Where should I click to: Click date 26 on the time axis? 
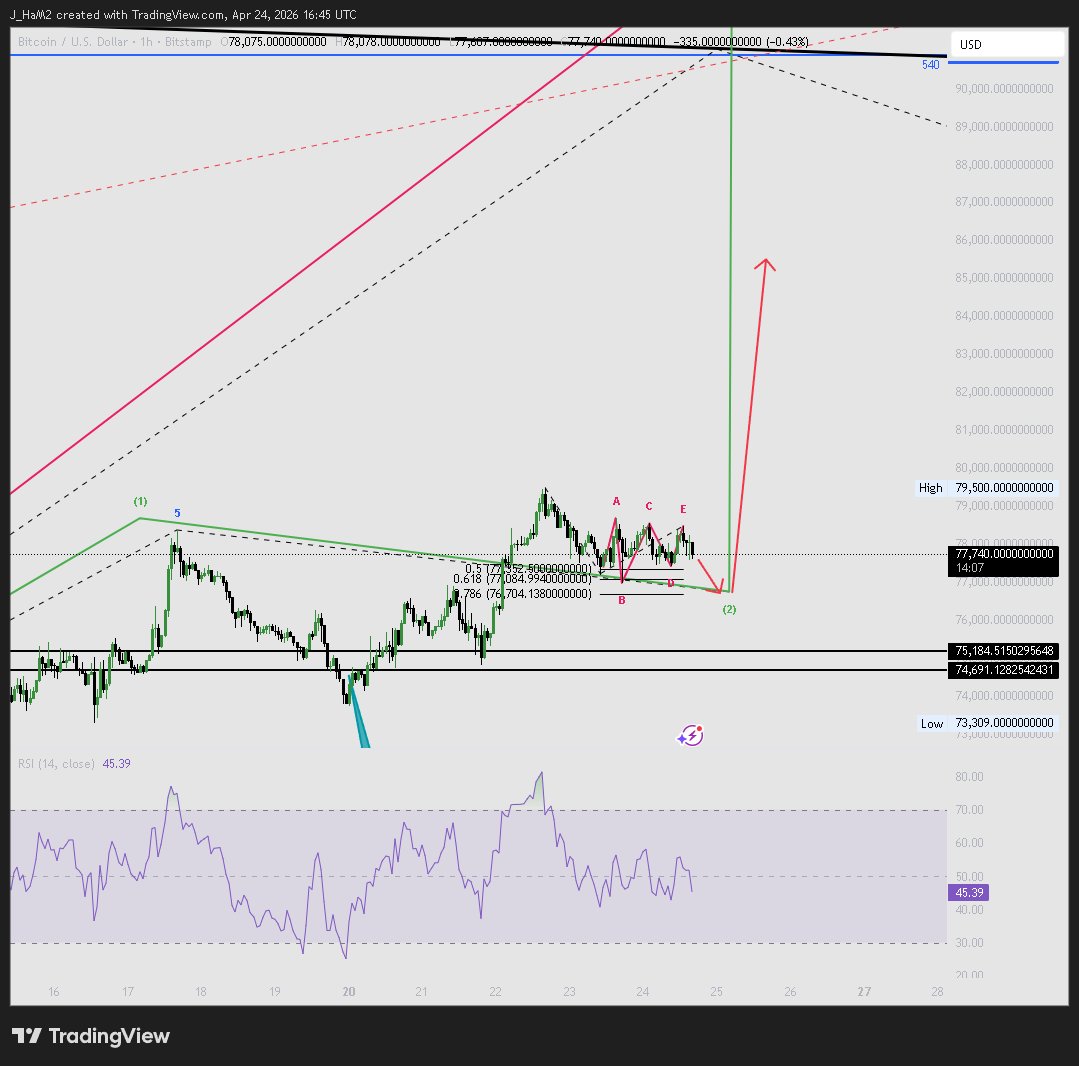click(x=790, y=992)
